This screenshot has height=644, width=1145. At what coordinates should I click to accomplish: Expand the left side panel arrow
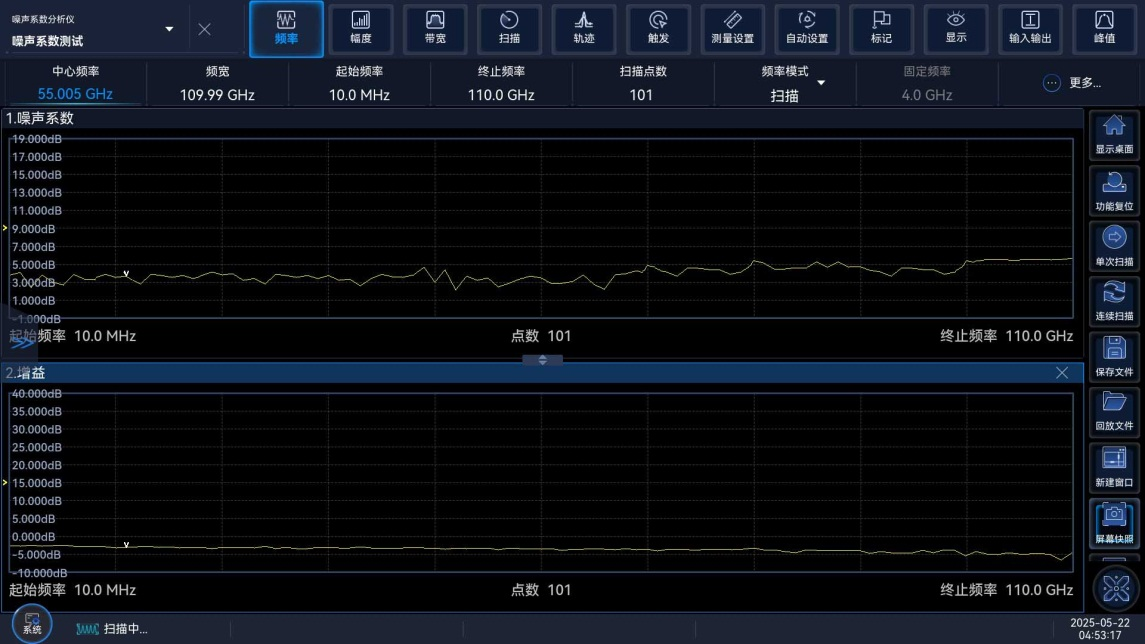(22, 342)
